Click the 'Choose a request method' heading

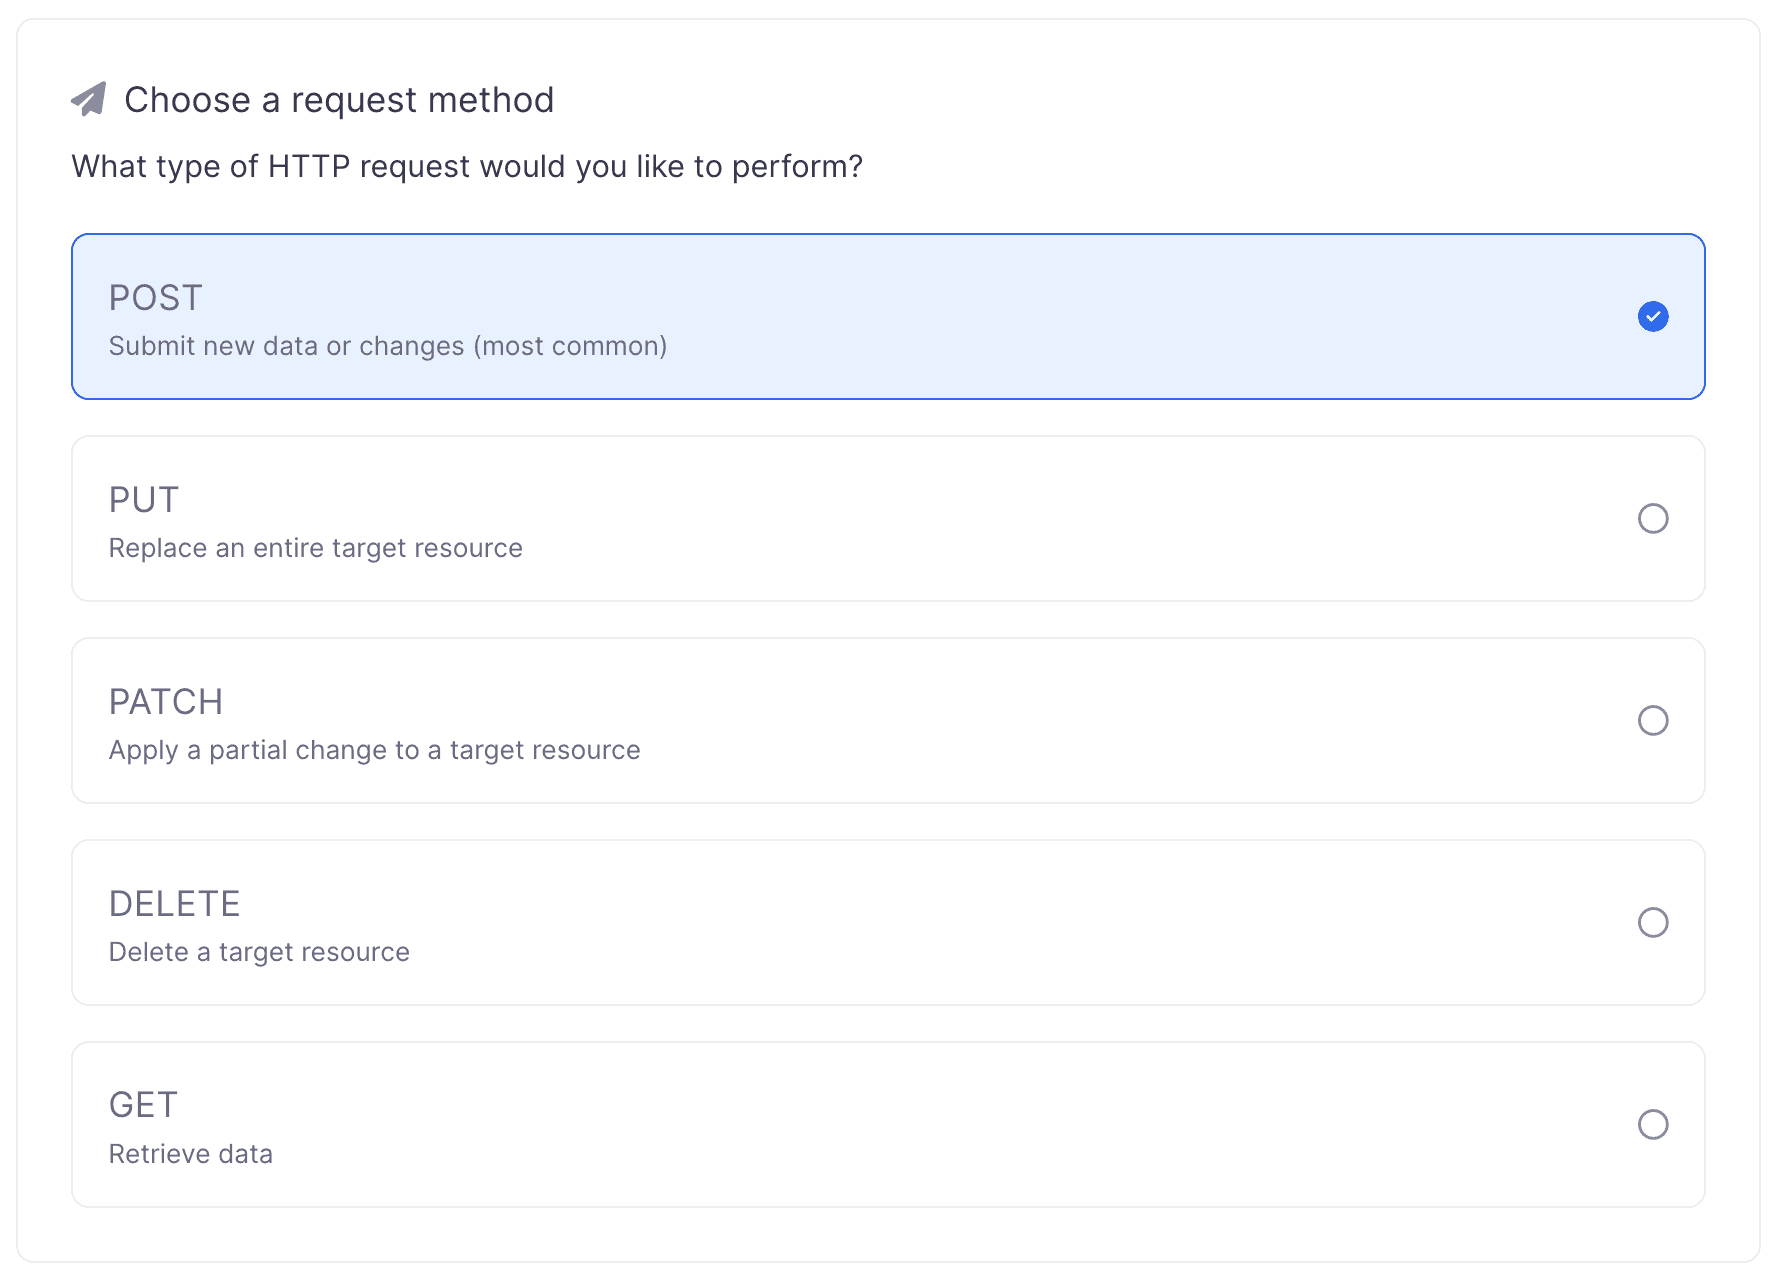point(339,99)
